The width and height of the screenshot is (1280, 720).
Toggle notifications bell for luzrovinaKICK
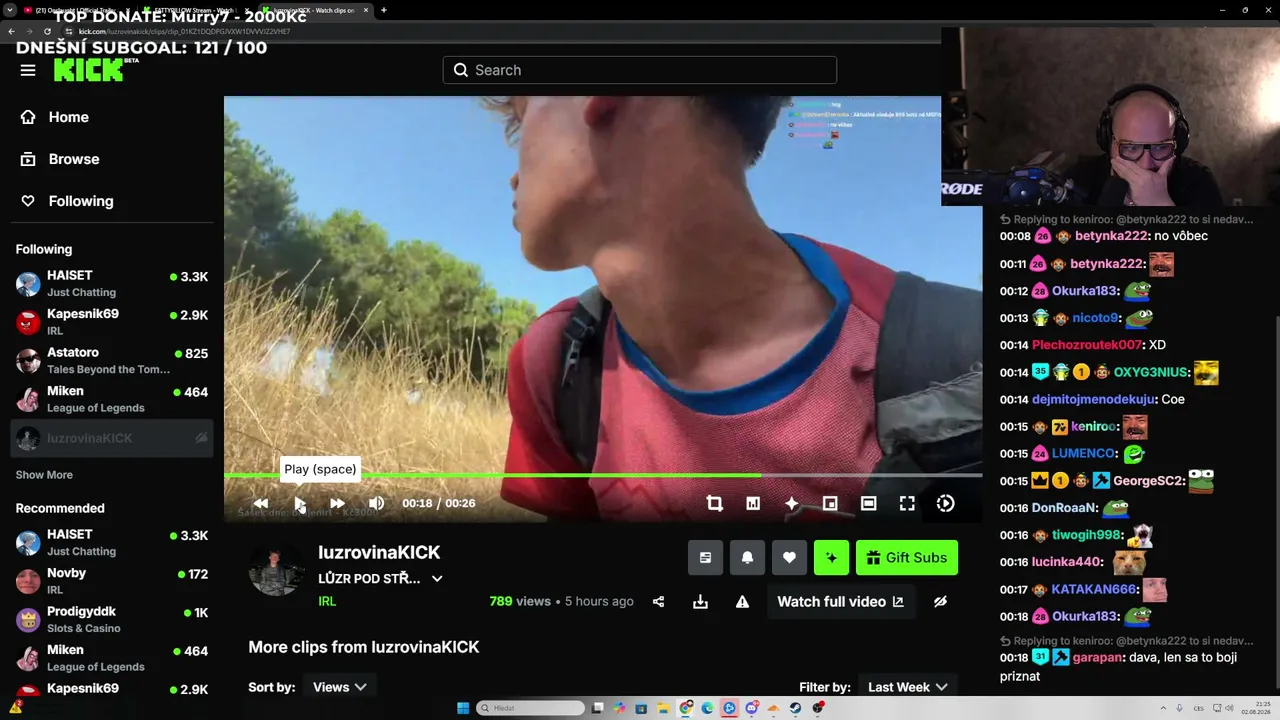pos(747,558)
